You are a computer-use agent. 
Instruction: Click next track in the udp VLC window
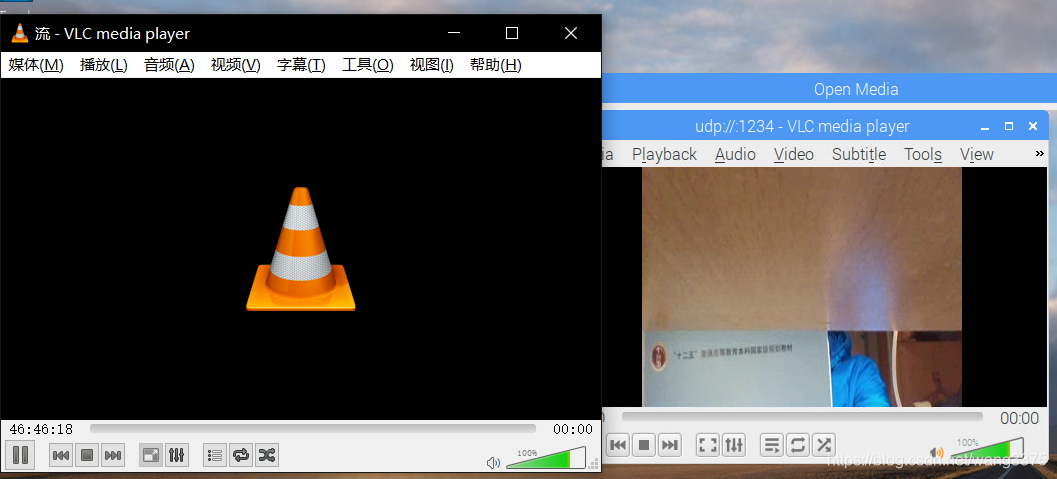pos(669,445)
